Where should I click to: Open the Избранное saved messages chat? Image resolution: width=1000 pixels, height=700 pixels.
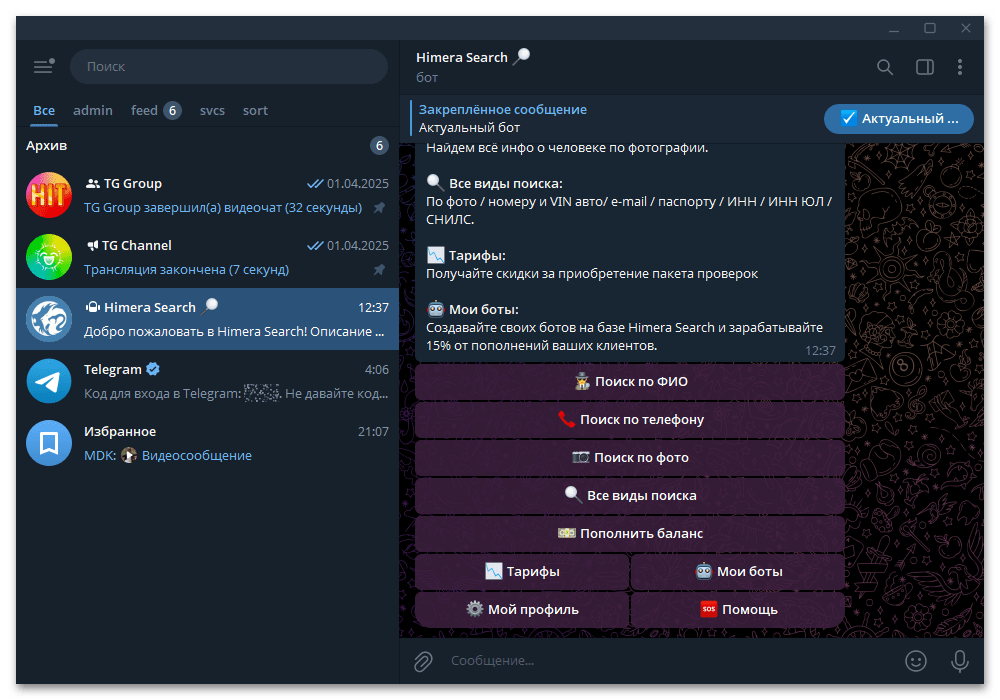(207, 443)
